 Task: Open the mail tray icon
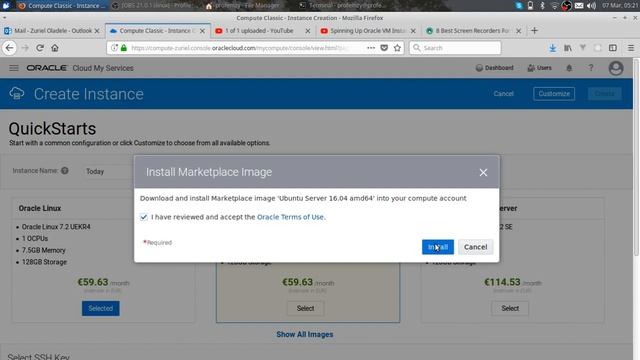[x=579, y=6]
